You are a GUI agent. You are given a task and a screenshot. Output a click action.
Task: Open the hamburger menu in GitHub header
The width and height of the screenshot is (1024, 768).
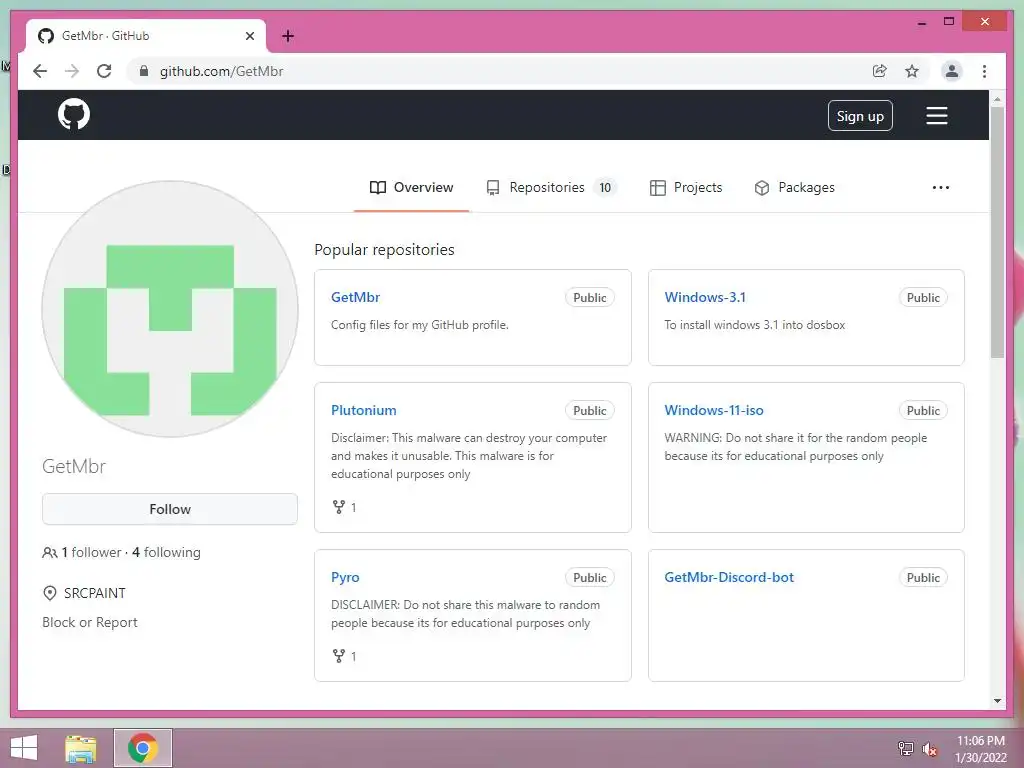[x=936, y=116]
